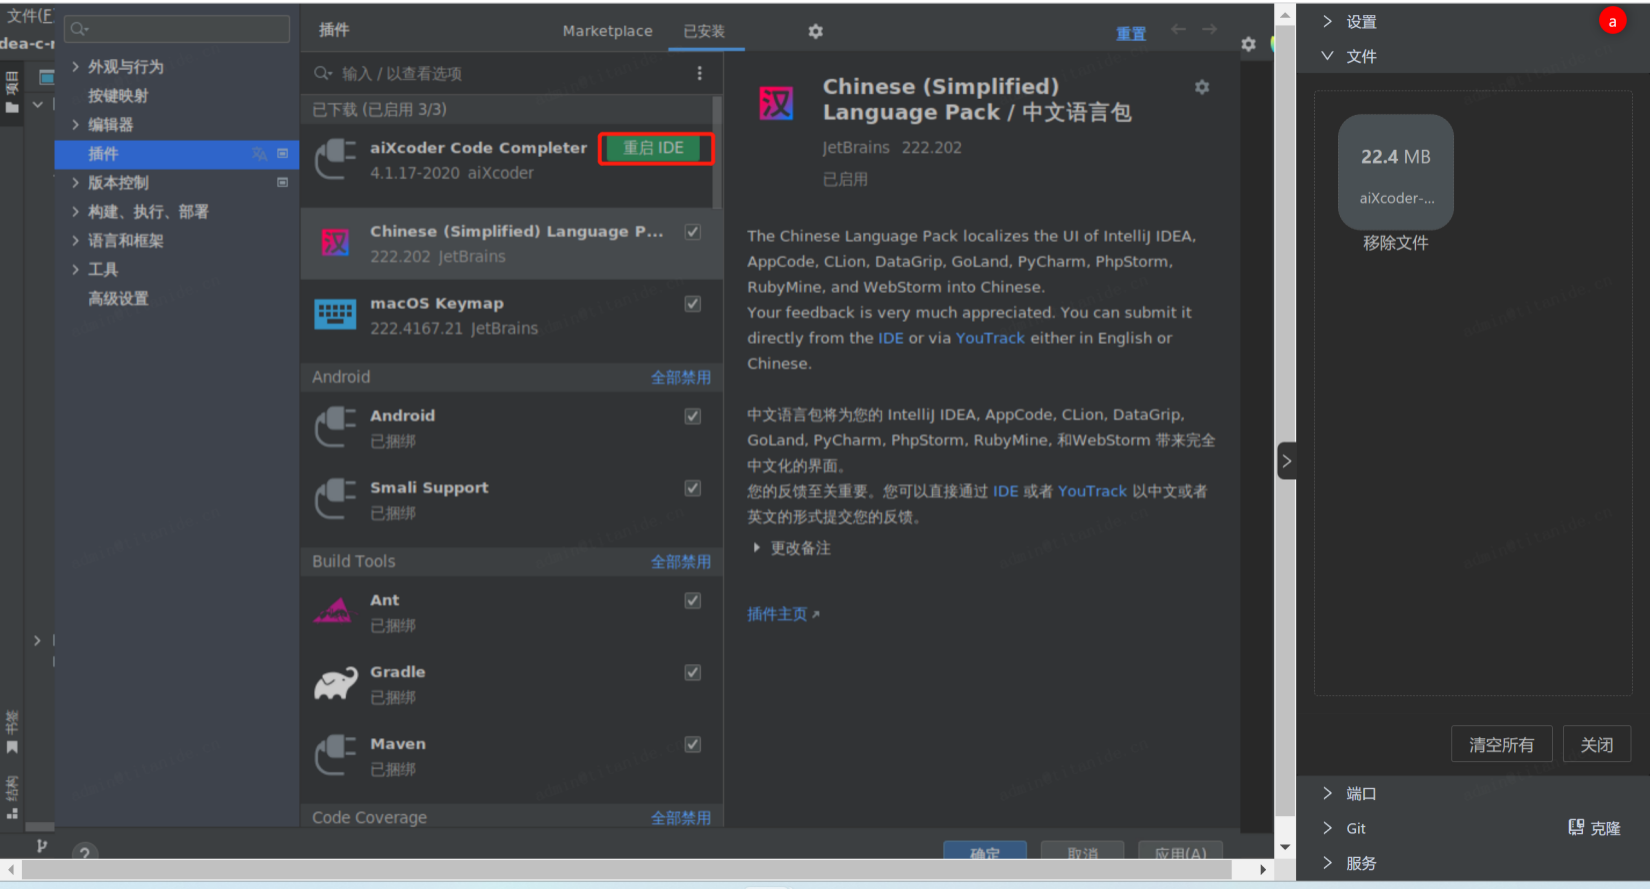This screenshot has width=1651, height=890.
Task: Open the help question mark icon
Action: 85,852
